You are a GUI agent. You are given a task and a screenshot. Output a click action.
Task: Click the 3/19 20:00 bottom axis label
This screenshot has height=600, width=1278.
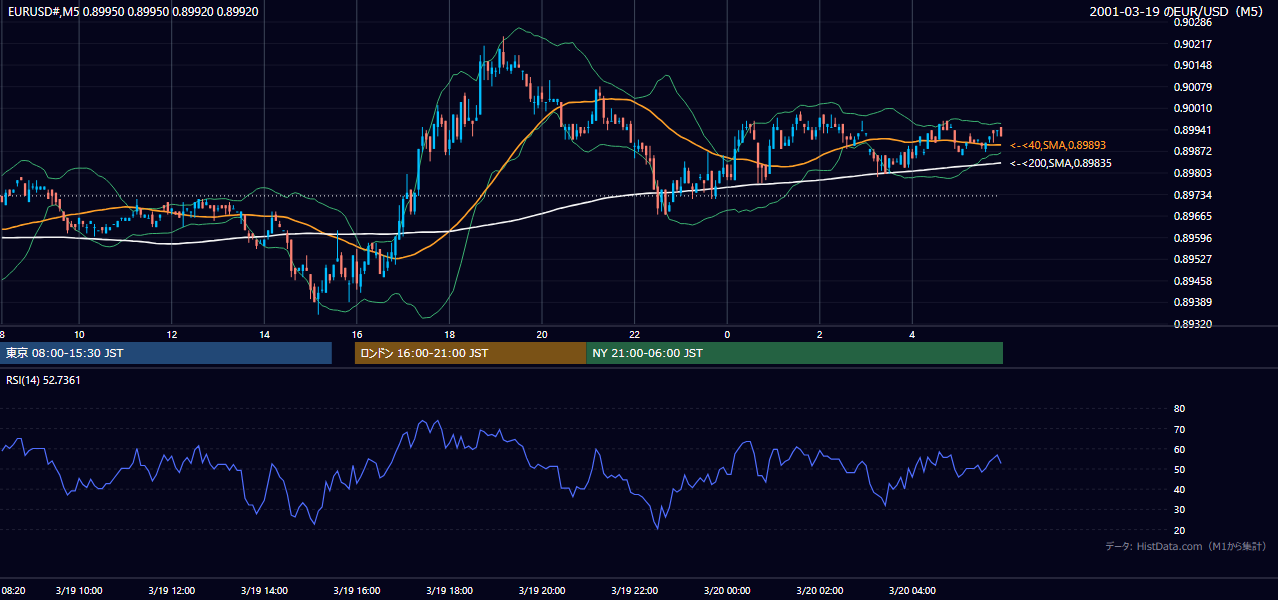(x=542, y=591)
